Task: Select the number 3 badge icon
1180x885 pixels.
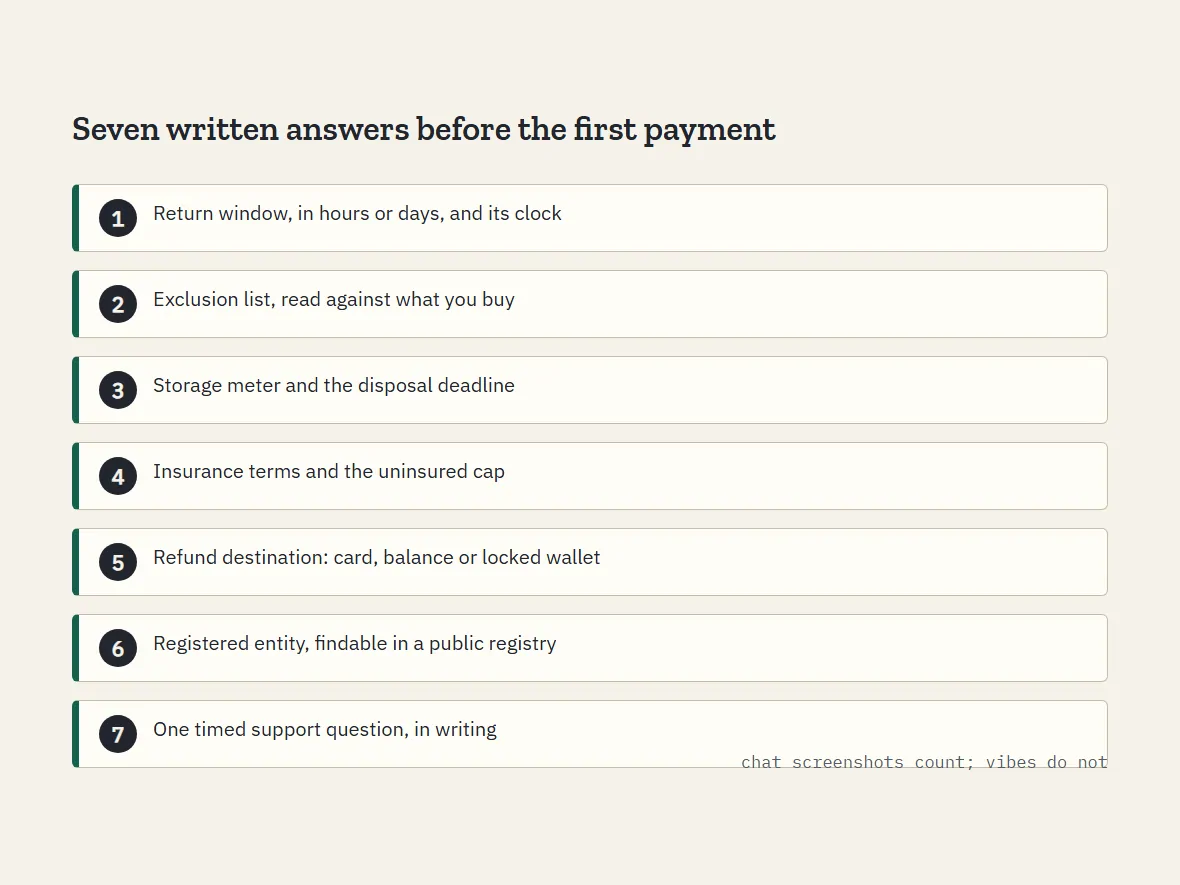Action: (x=118, y=390)
